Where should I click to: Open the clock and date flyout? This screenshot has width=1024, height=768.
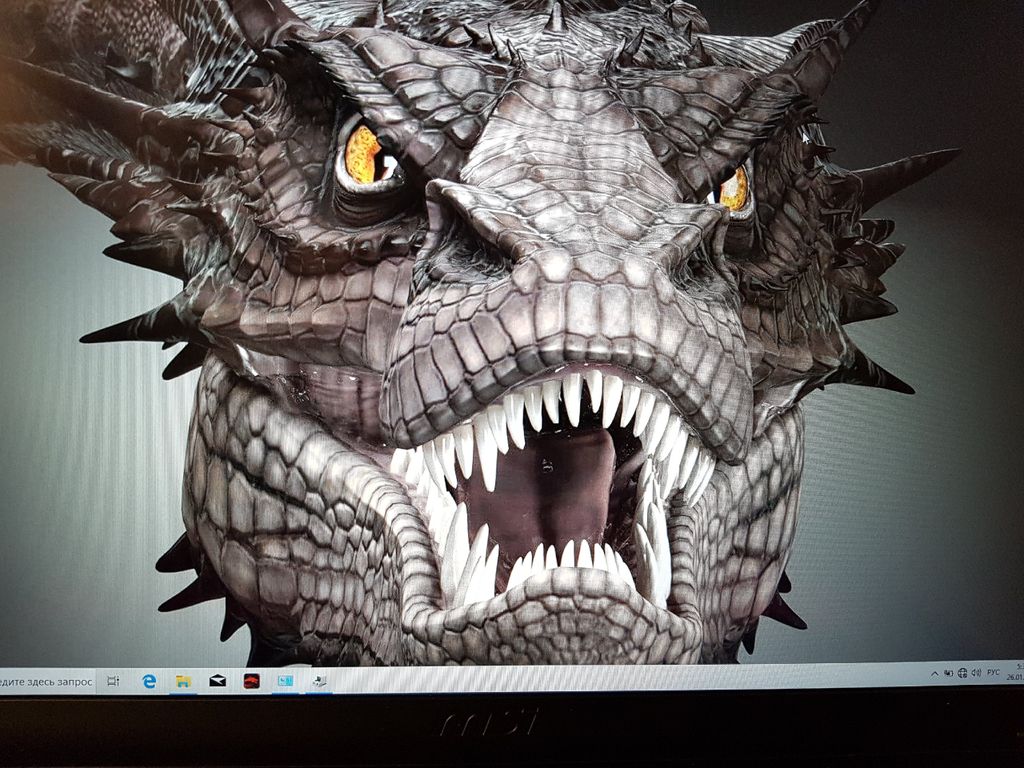[1015, 672]
